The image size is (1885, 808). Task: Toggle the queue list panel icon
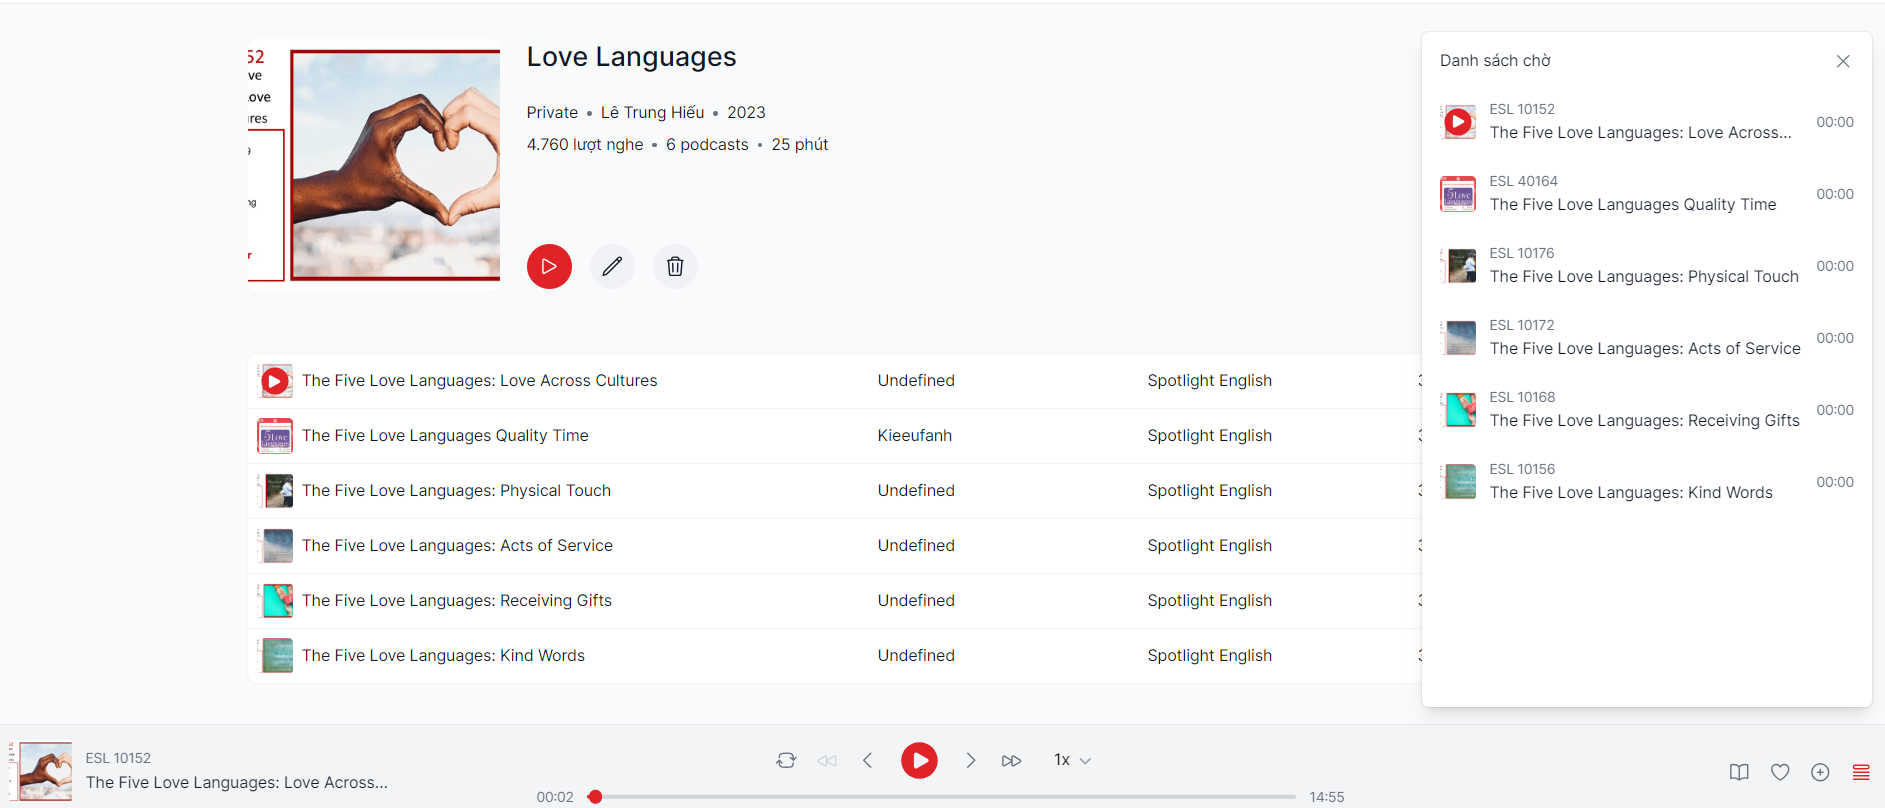click(x=1861, y=772)
